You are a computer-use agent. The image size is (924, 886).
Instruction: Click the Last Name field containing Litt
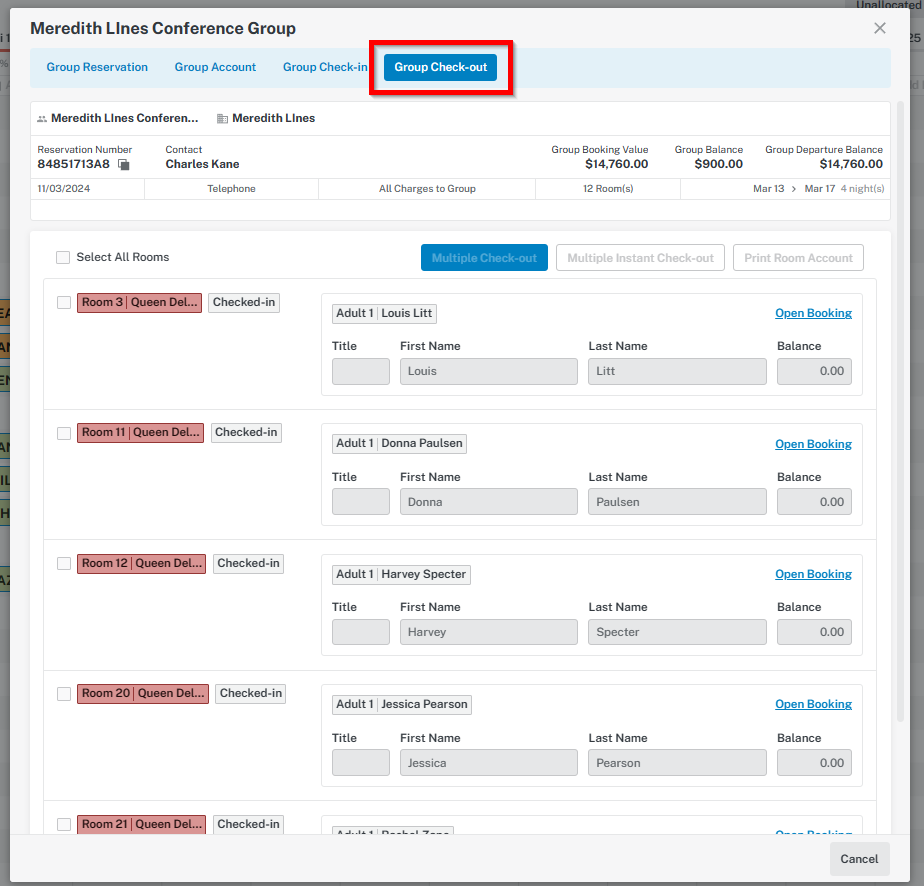click(677, 372)
